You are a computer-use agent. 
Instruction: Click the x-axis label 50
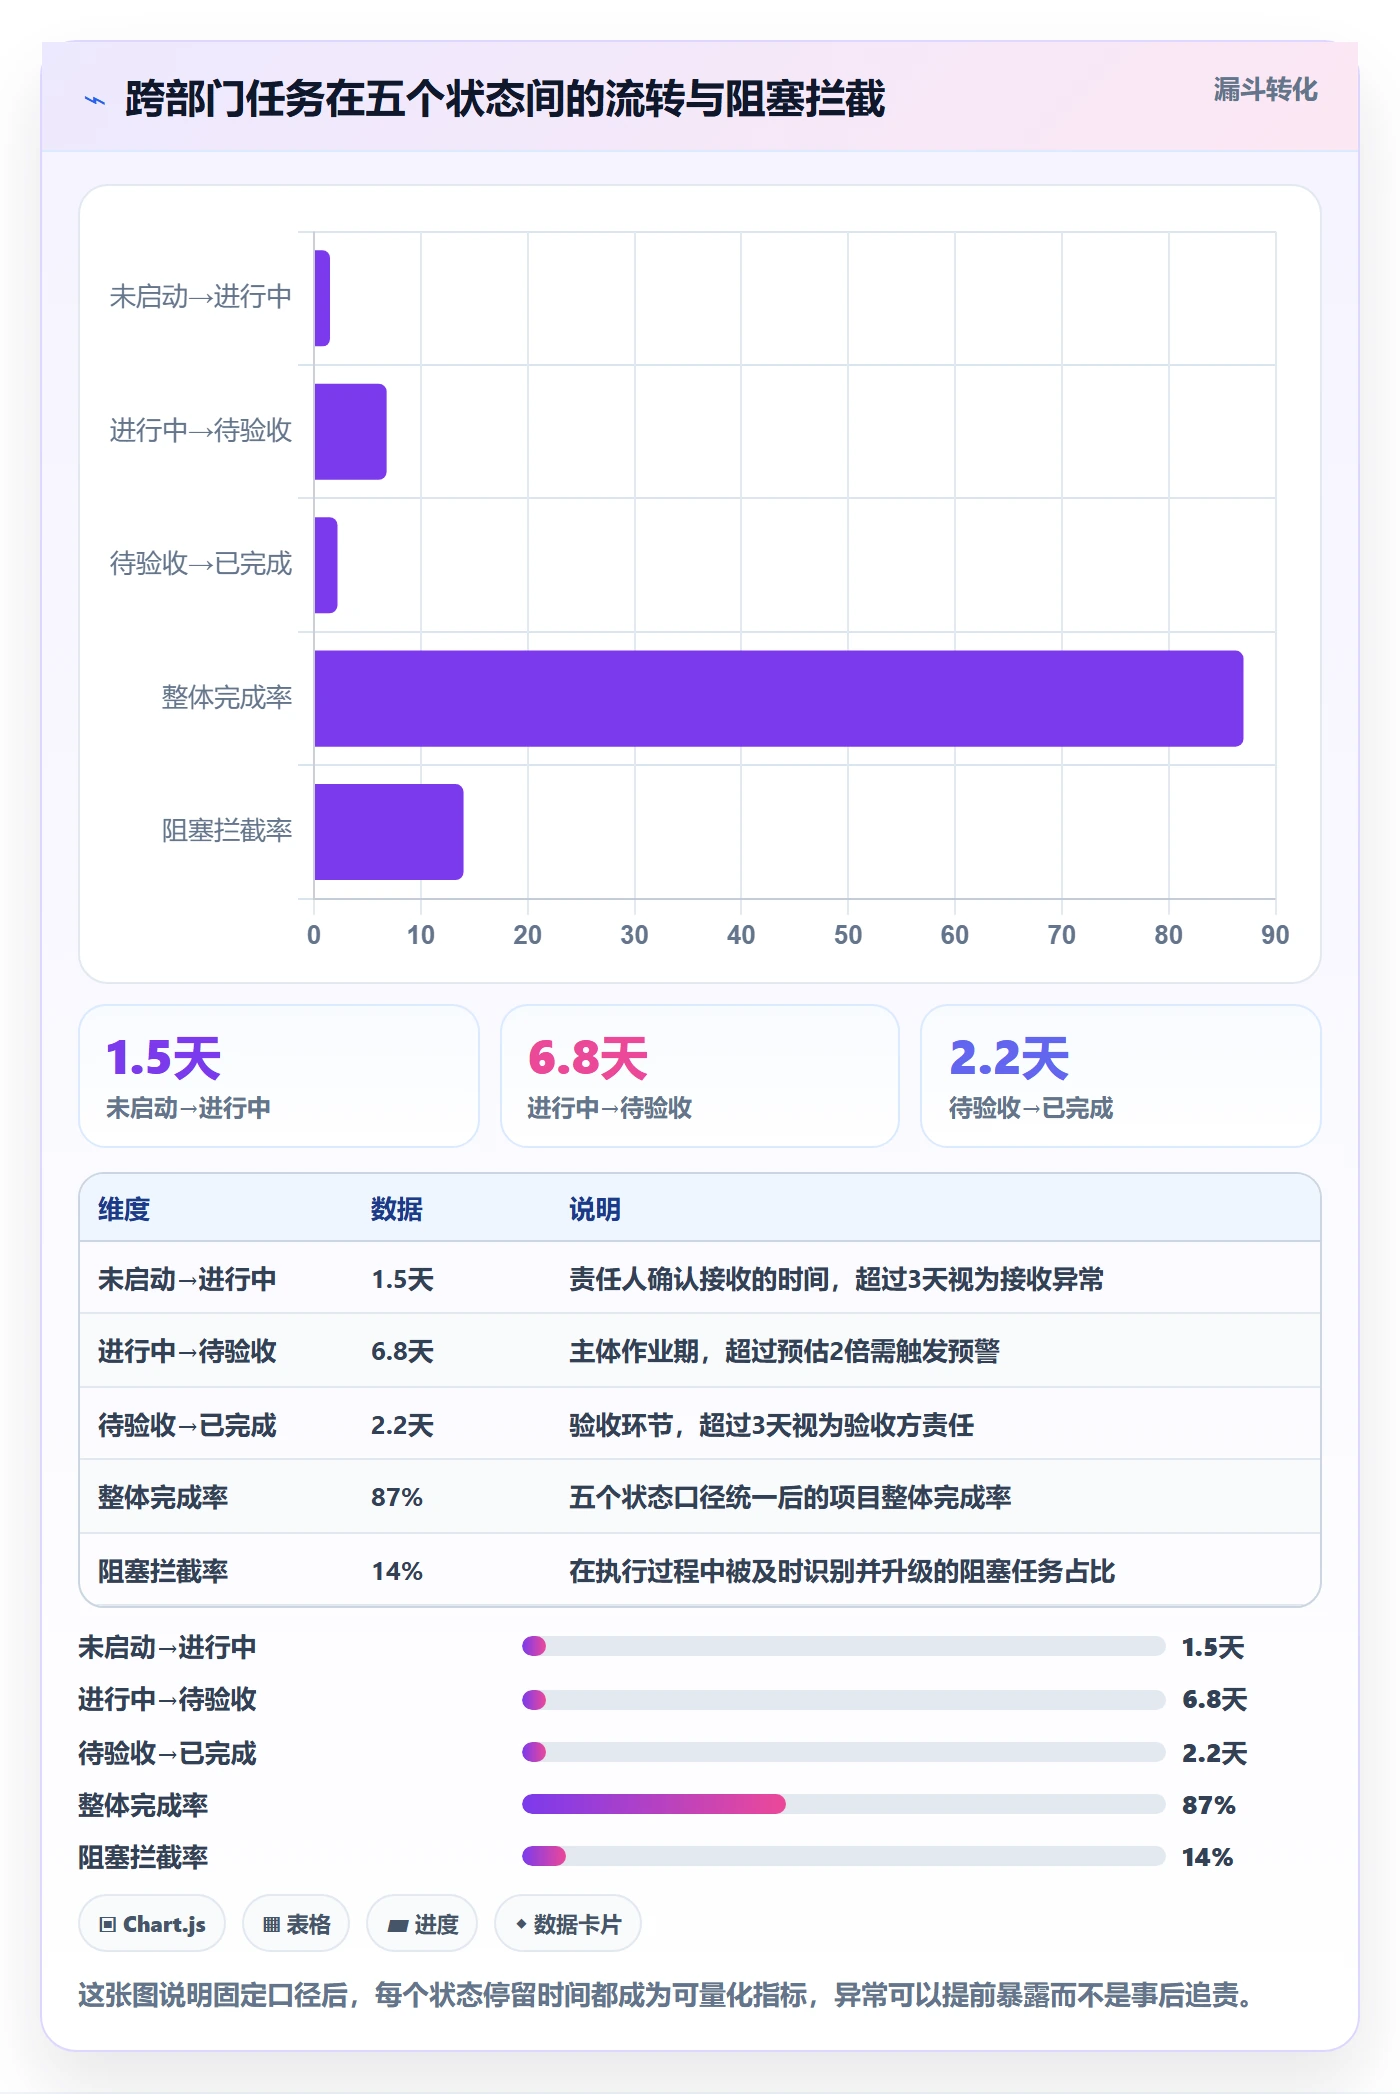[848, 935]
